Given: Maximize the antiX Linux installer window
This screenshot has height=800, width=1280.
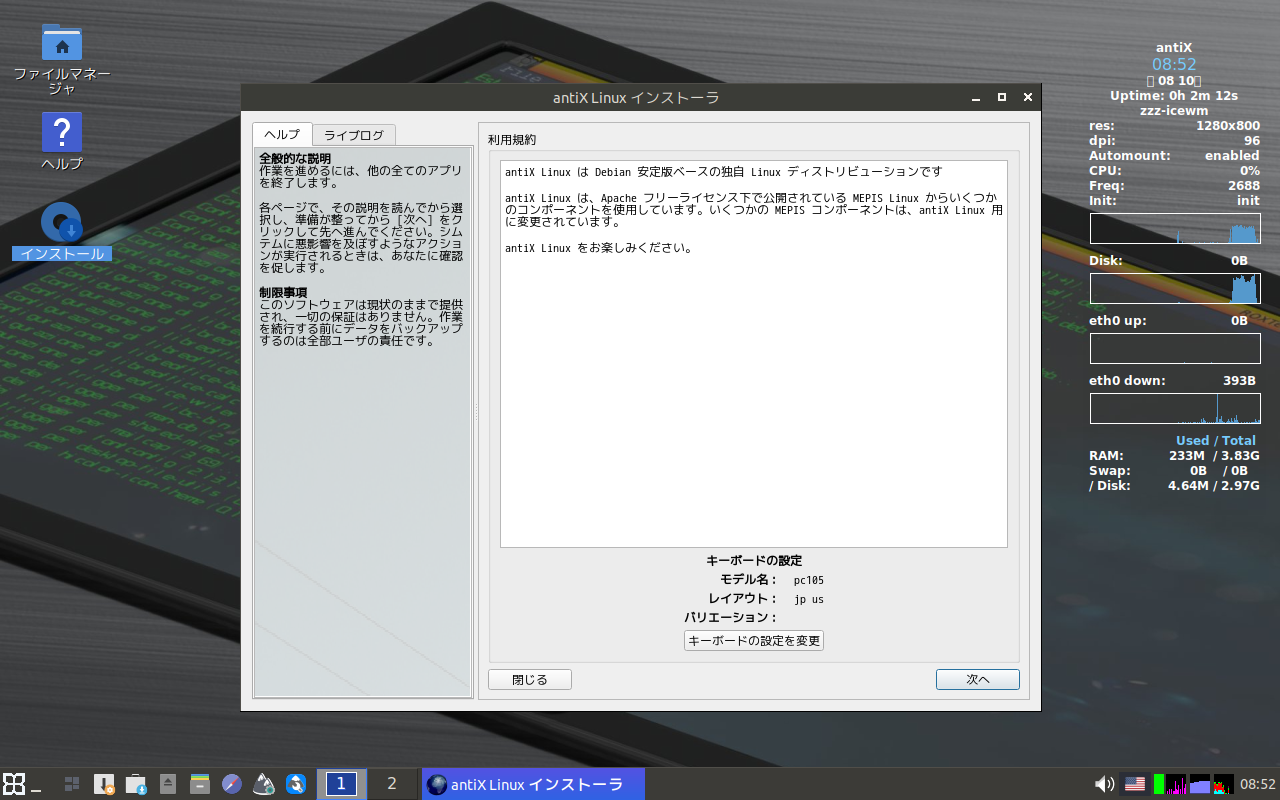Looking at the screenshot, I should [x=1002, y=98].
